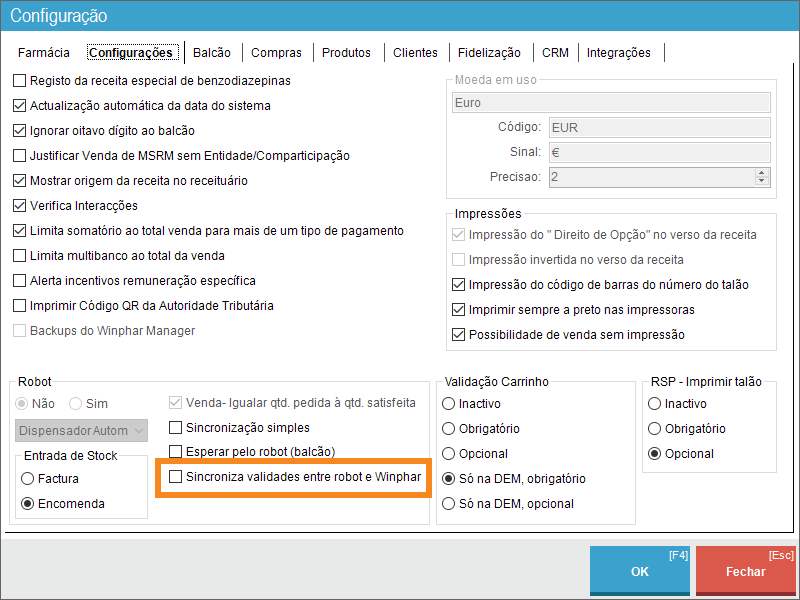
Task: Go to the Integrações tab
Action: click(x=618, y=53)
